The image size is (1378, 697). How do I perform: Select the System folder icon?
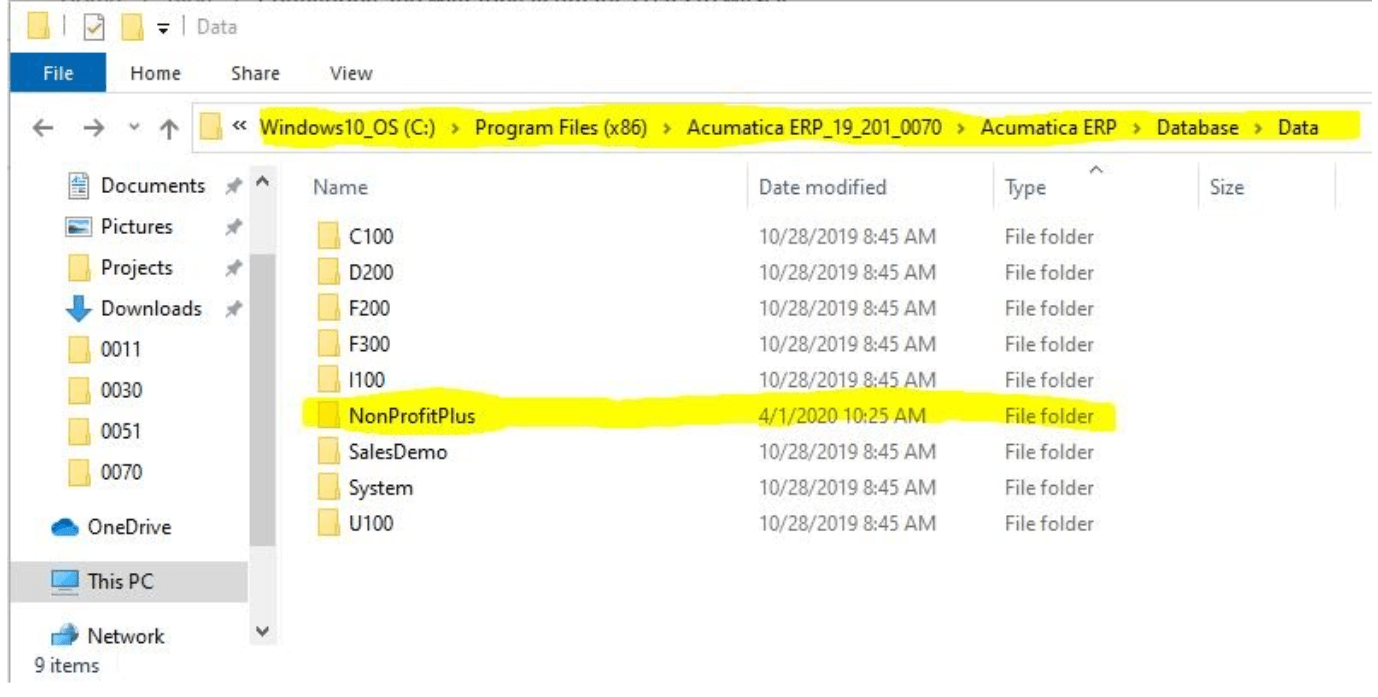tap(329, 488)
